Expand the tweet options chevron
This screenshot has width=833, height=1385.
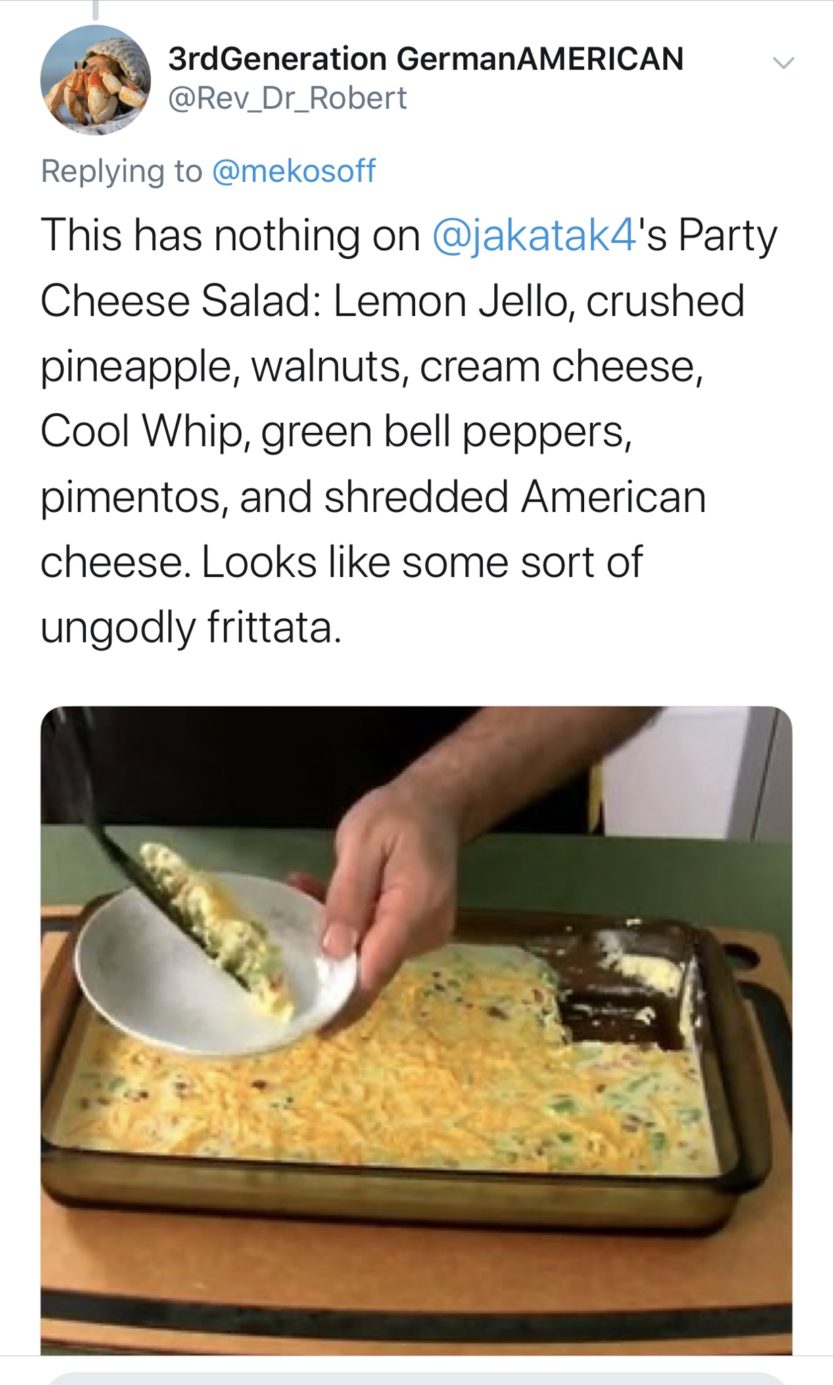pyautogui.click(x=784, y=62)
